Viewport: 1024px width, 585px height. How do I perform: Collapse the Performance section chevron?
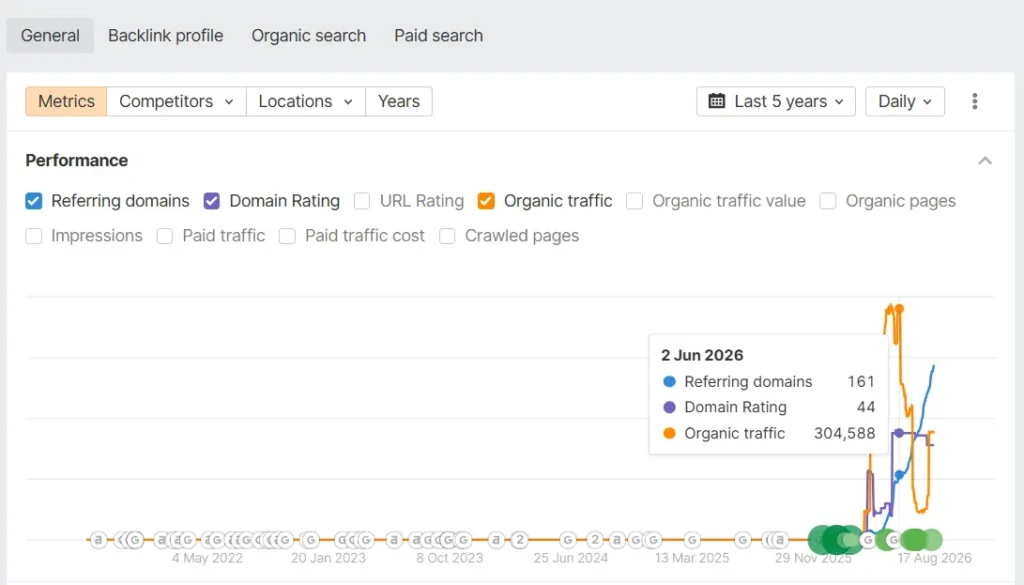985,161
